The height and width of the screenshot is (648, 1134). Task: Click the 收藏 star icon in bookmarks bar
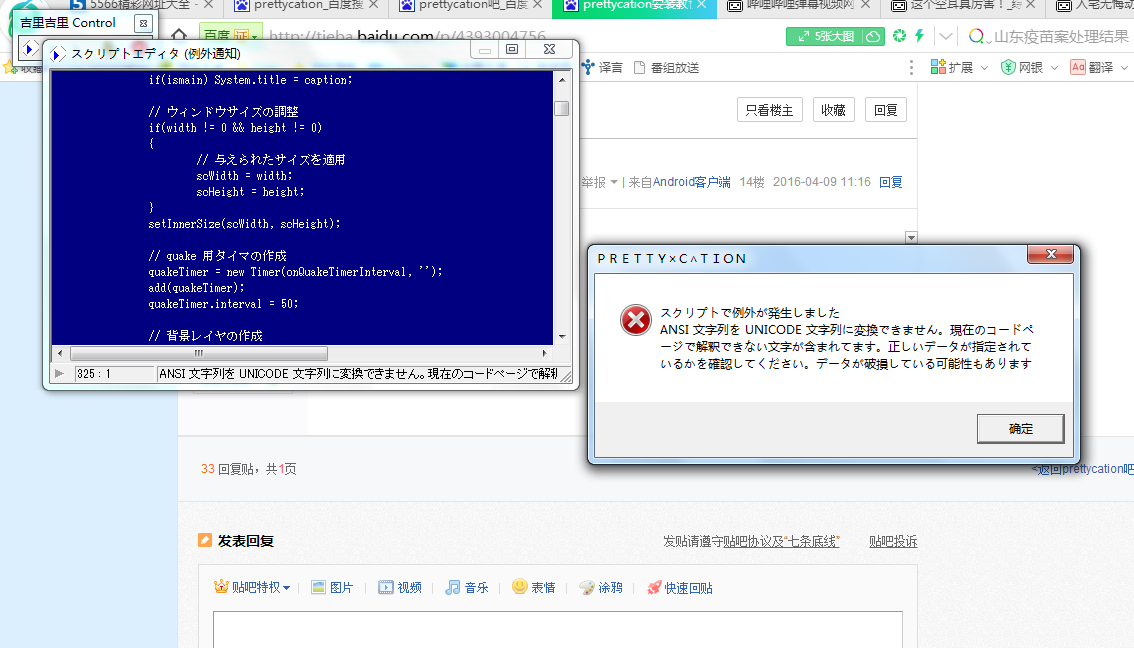click(x=10, y=68)
